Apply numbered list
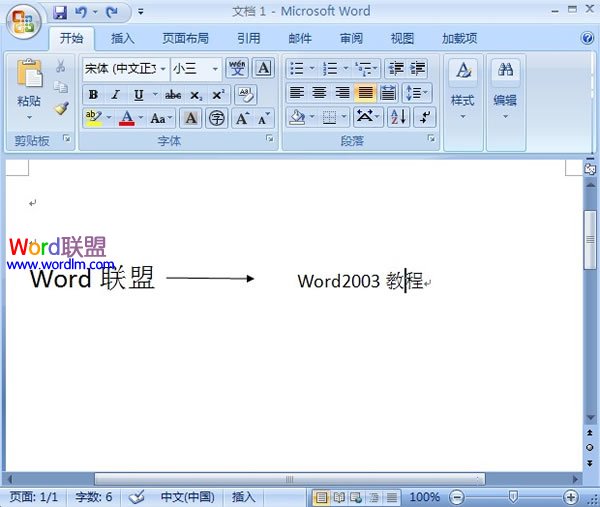The image size is (600, 507). 329,69
